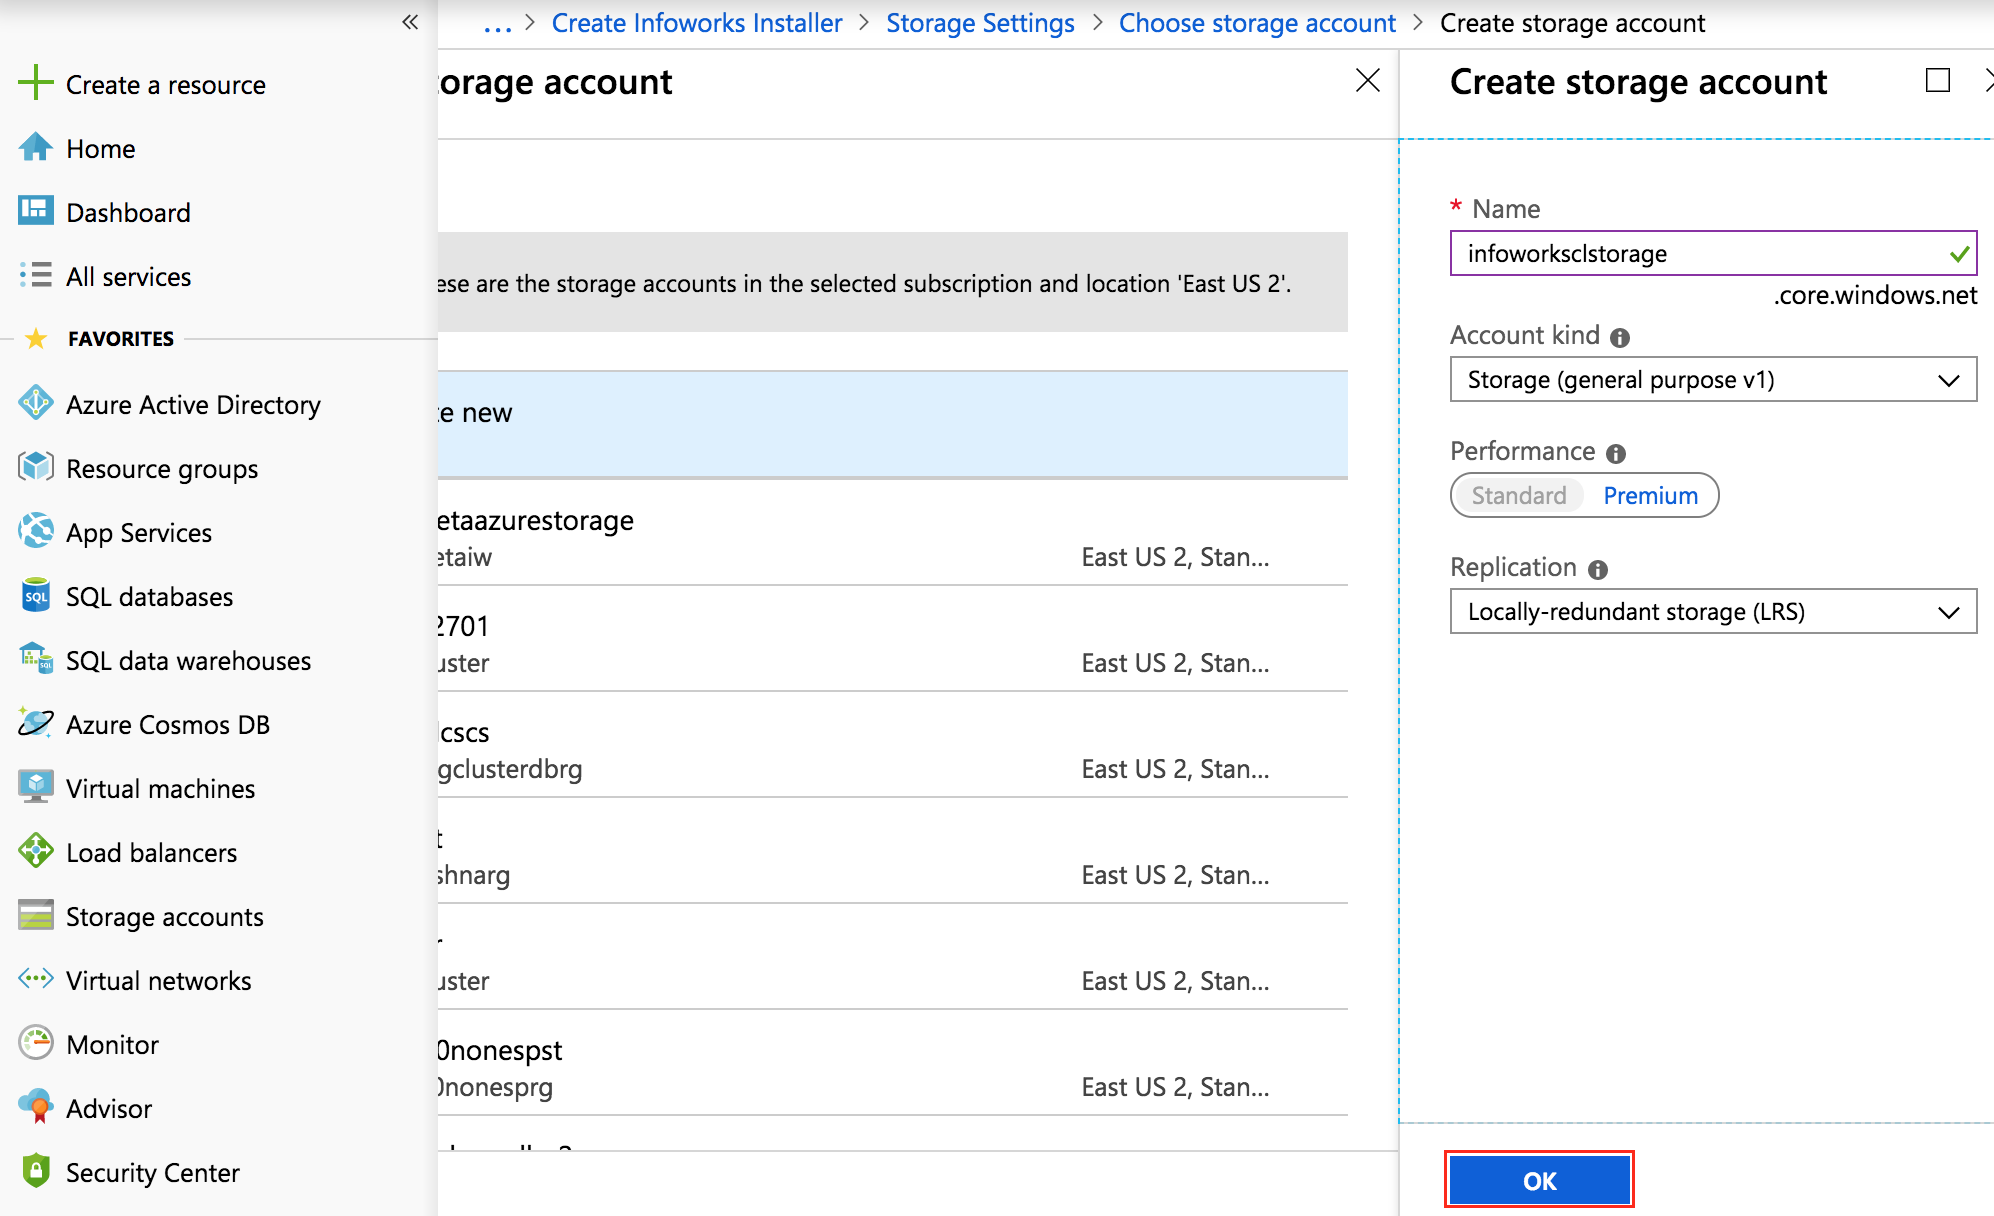Screen dimensions: 1994x1216
Task: Maximize the Create storage account blade
Action: (1938, 80)
